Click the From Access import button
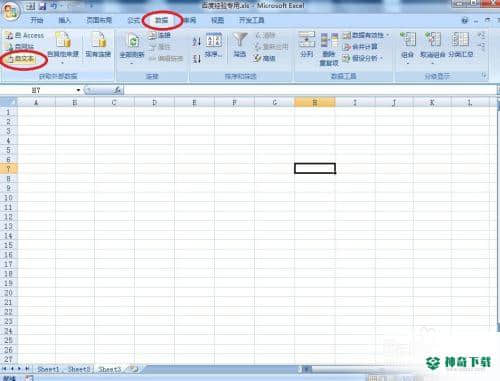Viewport: 500px width, 381px height. 25,35
